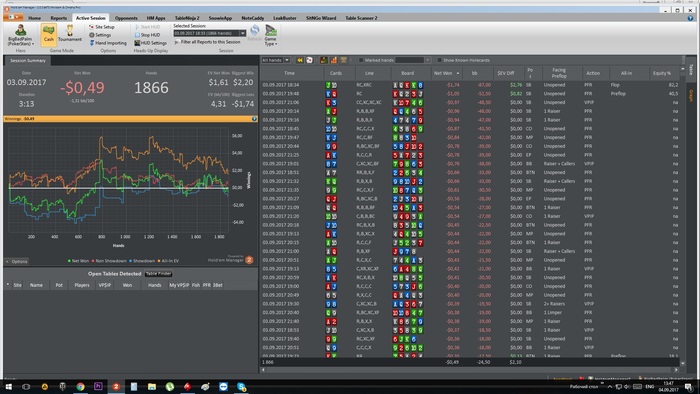Viewport: 700px width, 394px height.
Task: Open the Windows Start menu
Action: pyautogui.click(x=8, y=386)
